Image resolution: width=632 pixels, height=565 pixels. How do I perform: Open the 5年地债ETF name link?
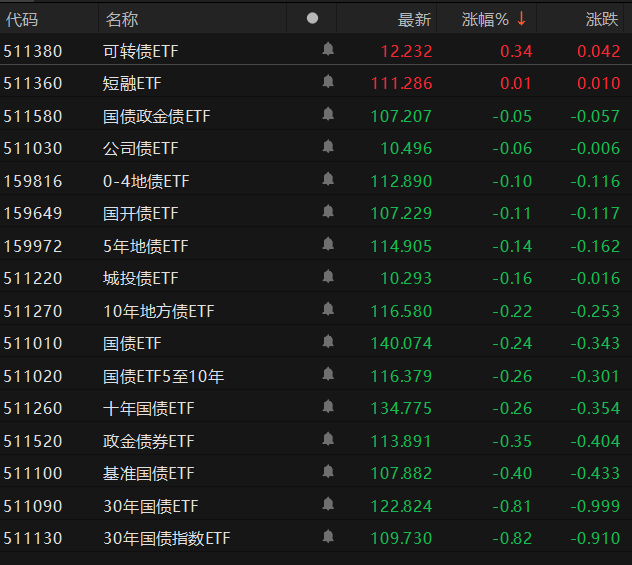(145, 246)
